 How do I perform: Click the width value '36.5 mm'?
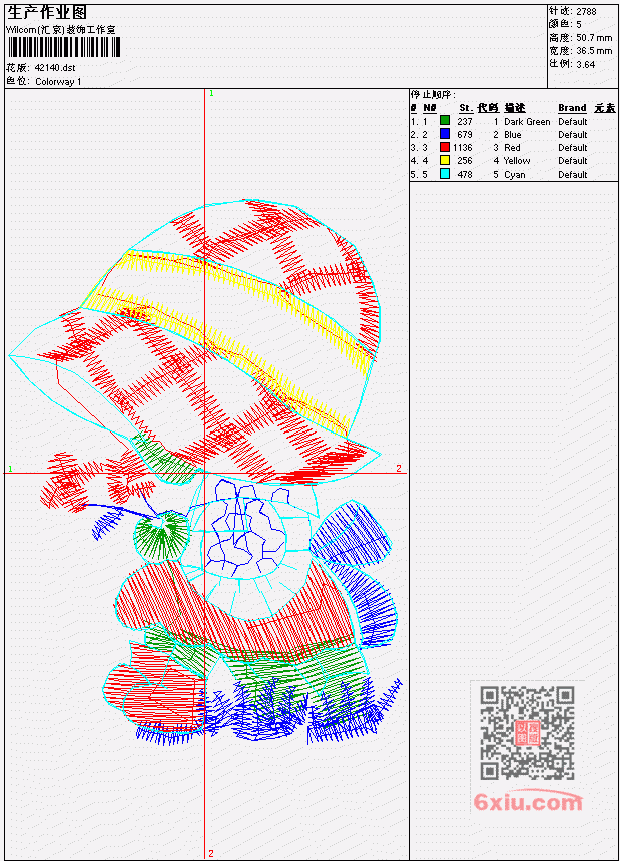click(x=594, y=51)
